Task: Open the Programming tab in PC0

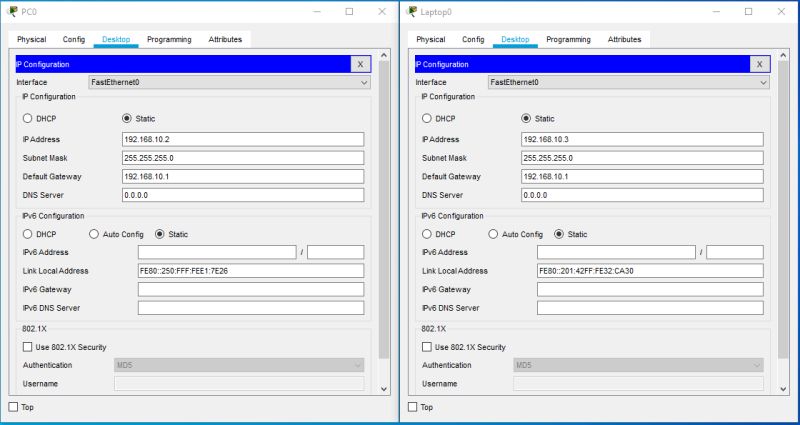Action: coord(169,39)
